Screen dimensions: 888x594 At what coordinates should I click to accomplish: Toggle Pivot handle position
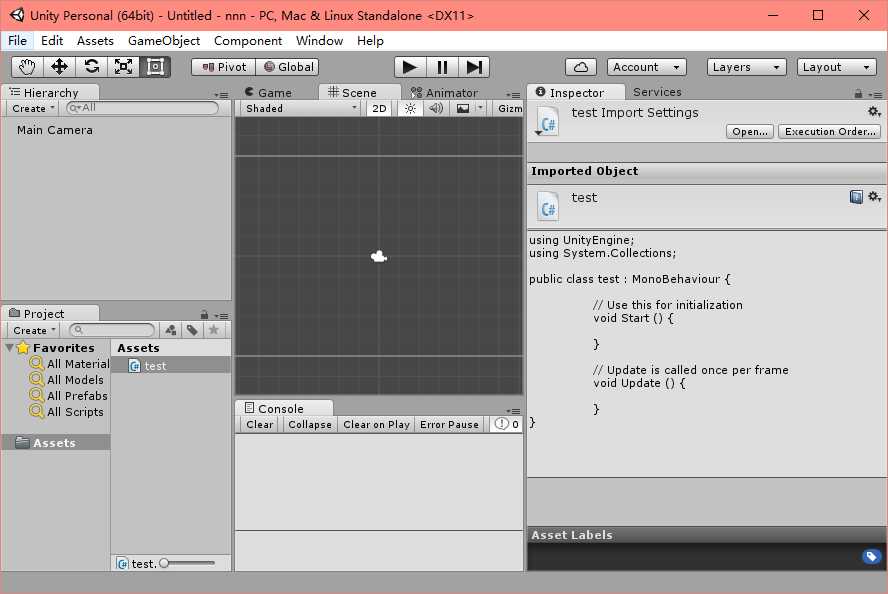click(224, 67)
